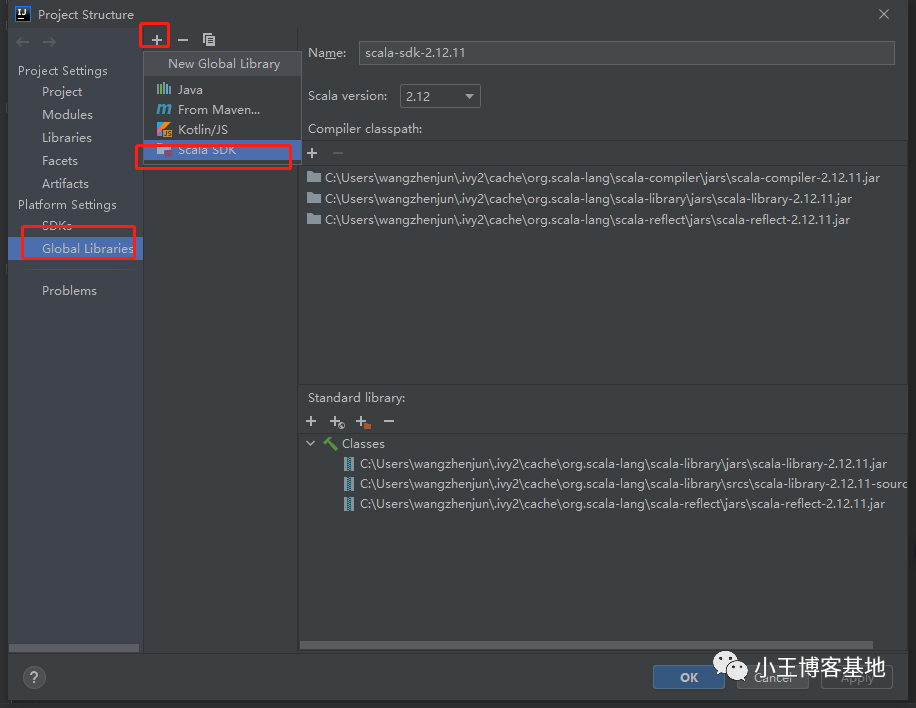Navigate forward with the right arrow
The width and height of the screenshot is (916, 708).
tap(49, 42)
